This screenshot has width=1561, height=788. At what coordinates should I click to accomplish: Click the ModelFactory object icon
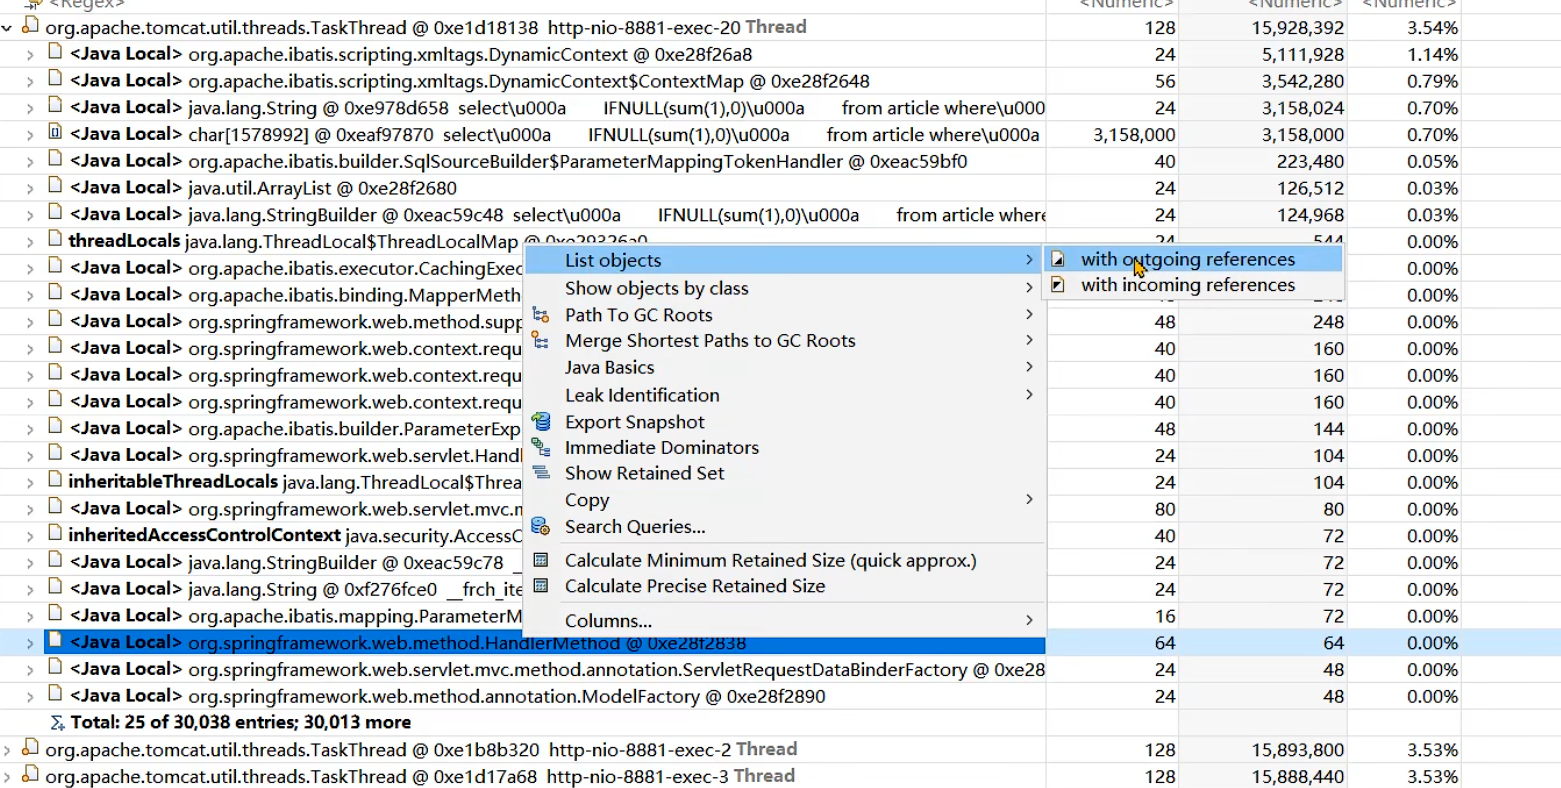55,695
